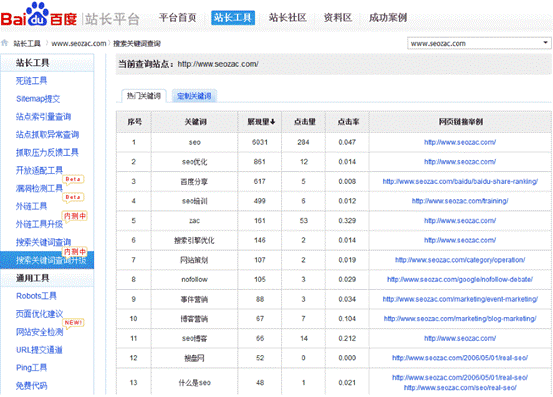
Task: Open 抓取压力反馈工具 in the sidebar
Action: tap(47, 152)
